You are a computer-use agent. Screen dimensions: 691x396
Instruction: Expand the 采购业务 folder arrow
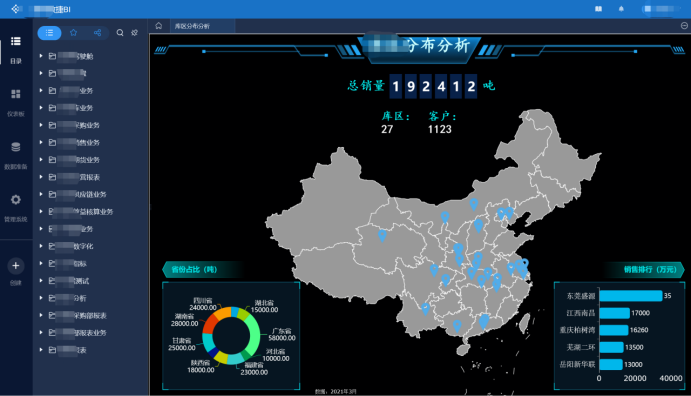(x=41, y=125)
